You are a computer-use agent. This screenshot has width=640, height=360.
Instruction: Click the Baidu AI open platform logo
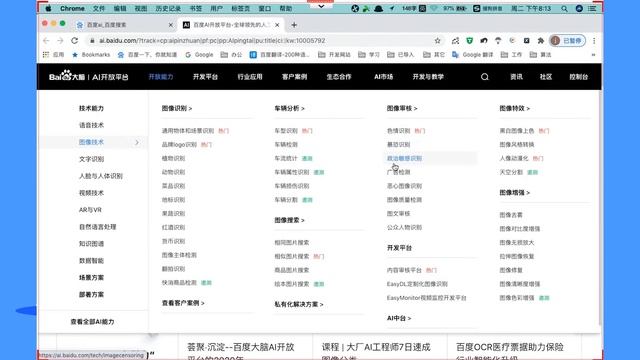(89, 76)
